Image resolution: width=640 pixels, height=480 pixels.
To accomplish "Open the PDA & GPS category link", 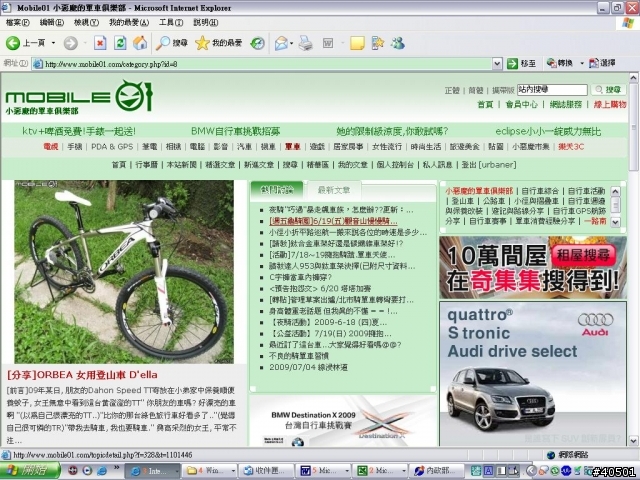I will [x=112, y=147].
